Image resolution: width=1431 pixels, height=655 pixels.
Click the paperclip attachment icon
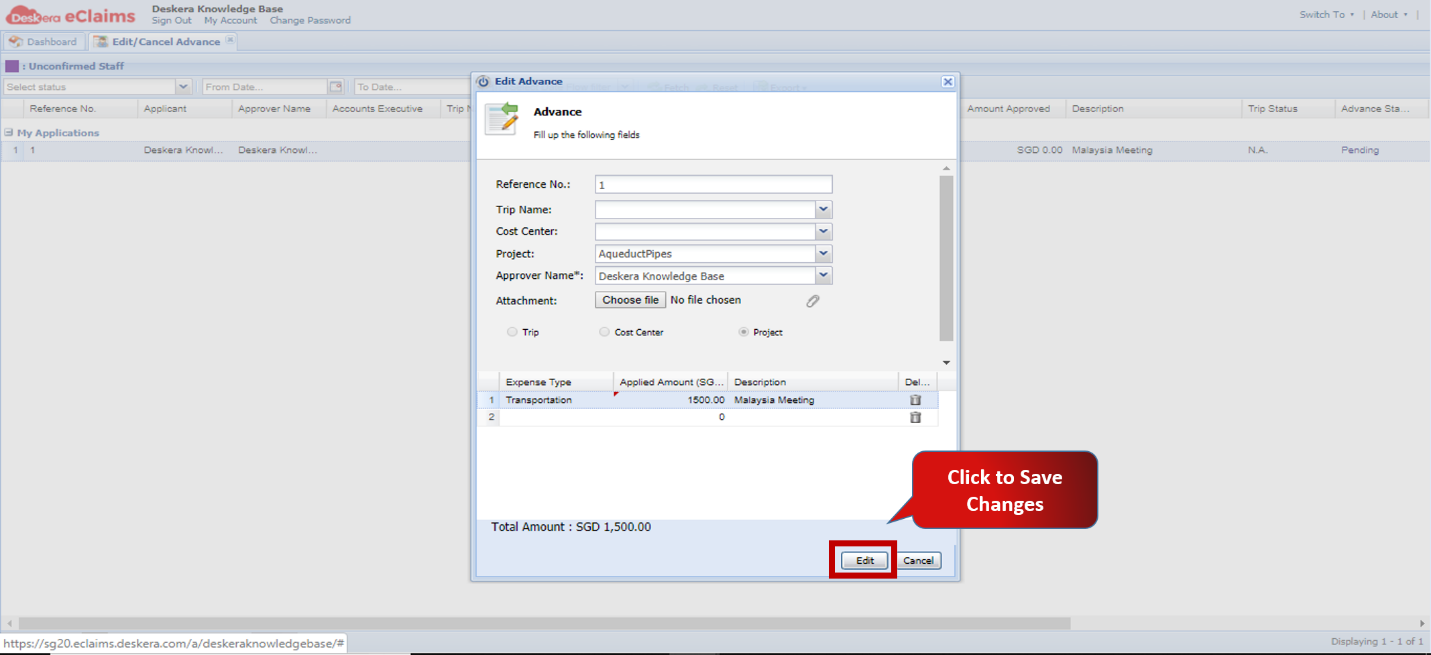pos(813,300)
